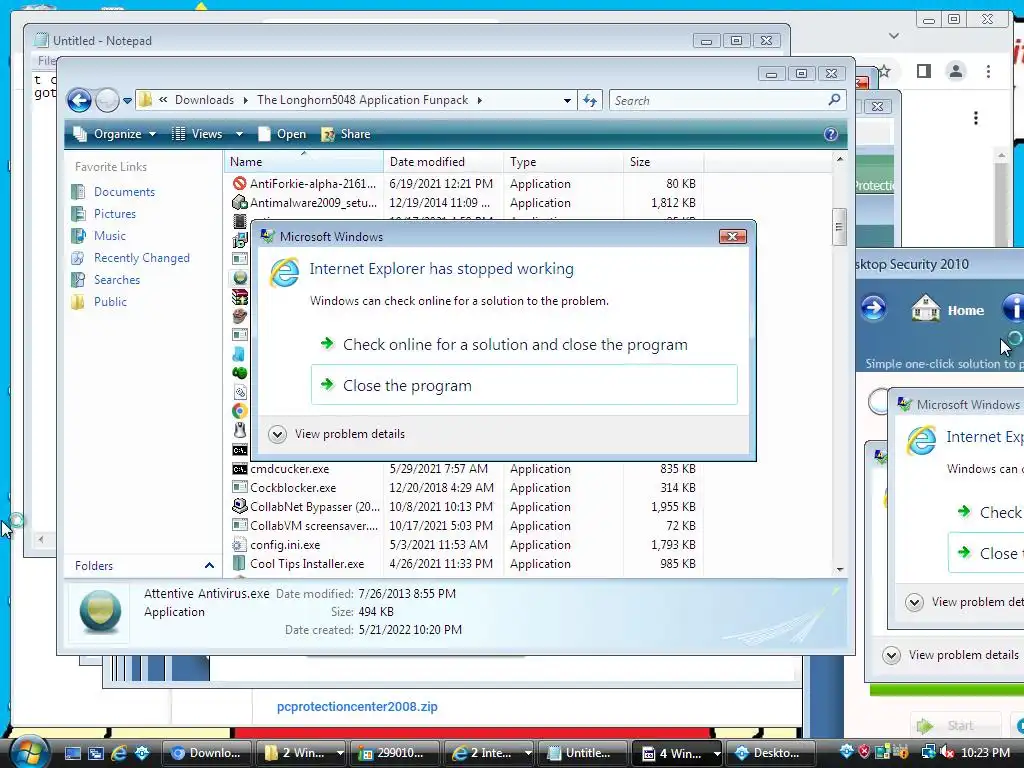
Task: Click the blue arrow button in Desktop Security
Action: 873,308
